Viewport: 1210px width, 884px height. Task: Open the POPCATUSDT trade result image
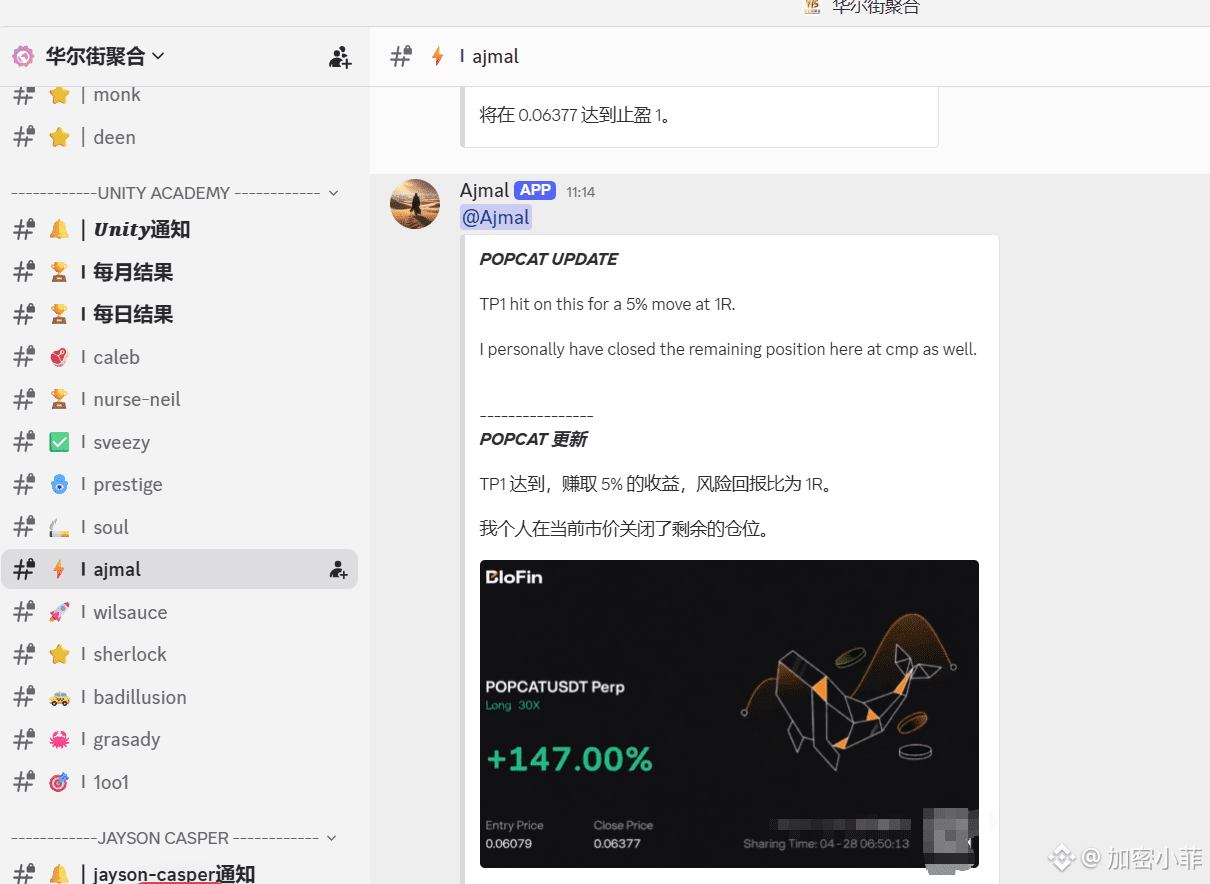[x=729, y=713]
